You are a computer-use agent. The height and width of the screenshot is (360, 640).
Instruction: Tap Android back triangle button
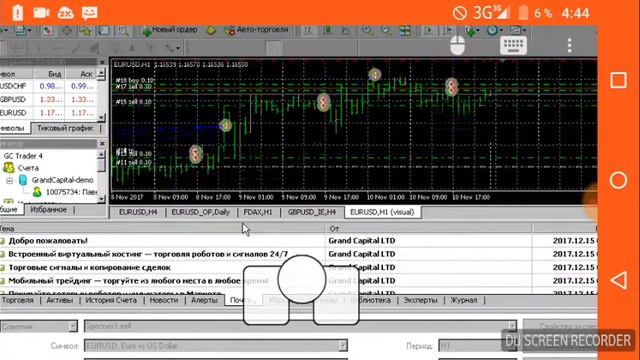coord(618,280)
